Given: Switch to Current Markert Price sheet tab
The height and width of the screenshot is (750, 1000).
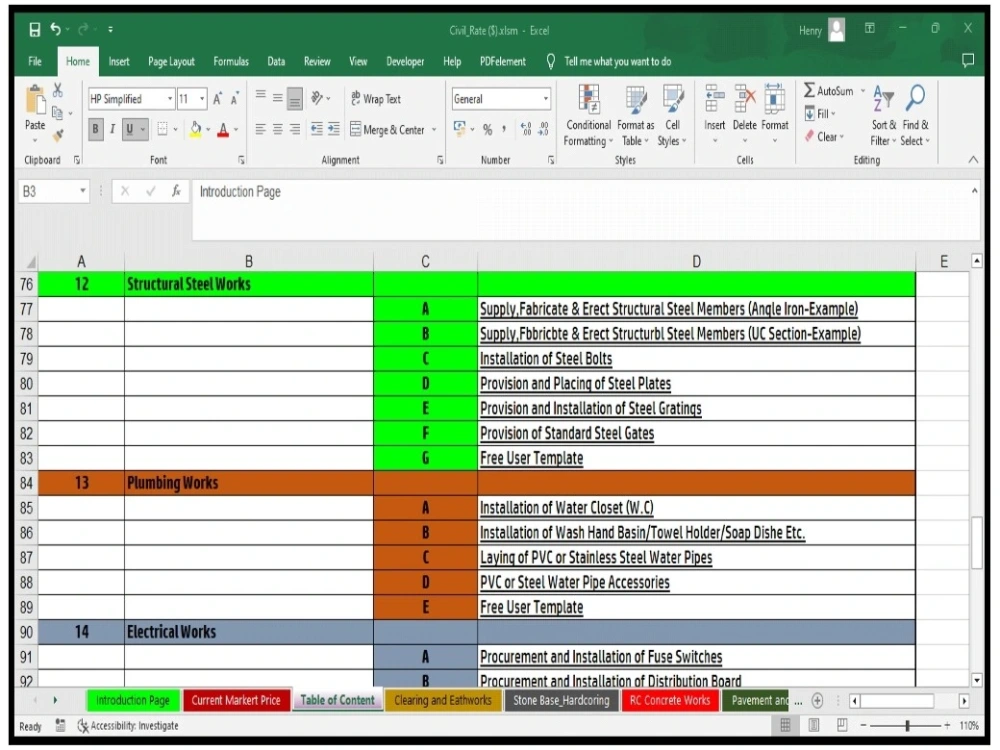Looking at the screenshot, I should coord(236,700).
